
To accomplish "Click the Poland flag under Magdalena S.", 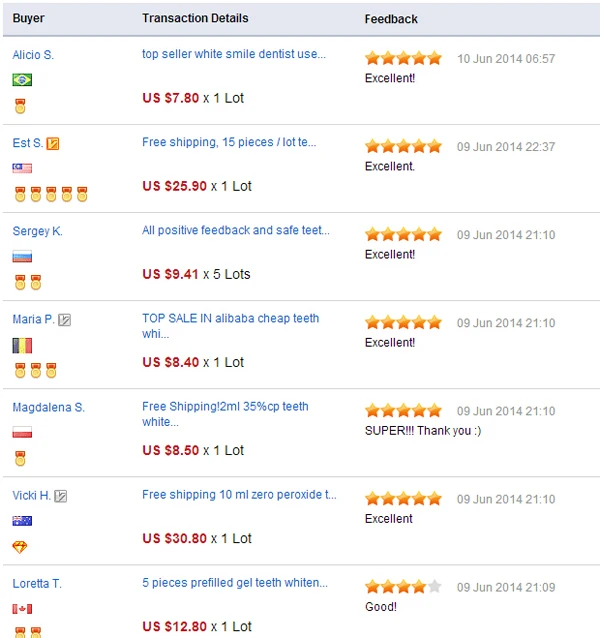I will coord(22,432).
